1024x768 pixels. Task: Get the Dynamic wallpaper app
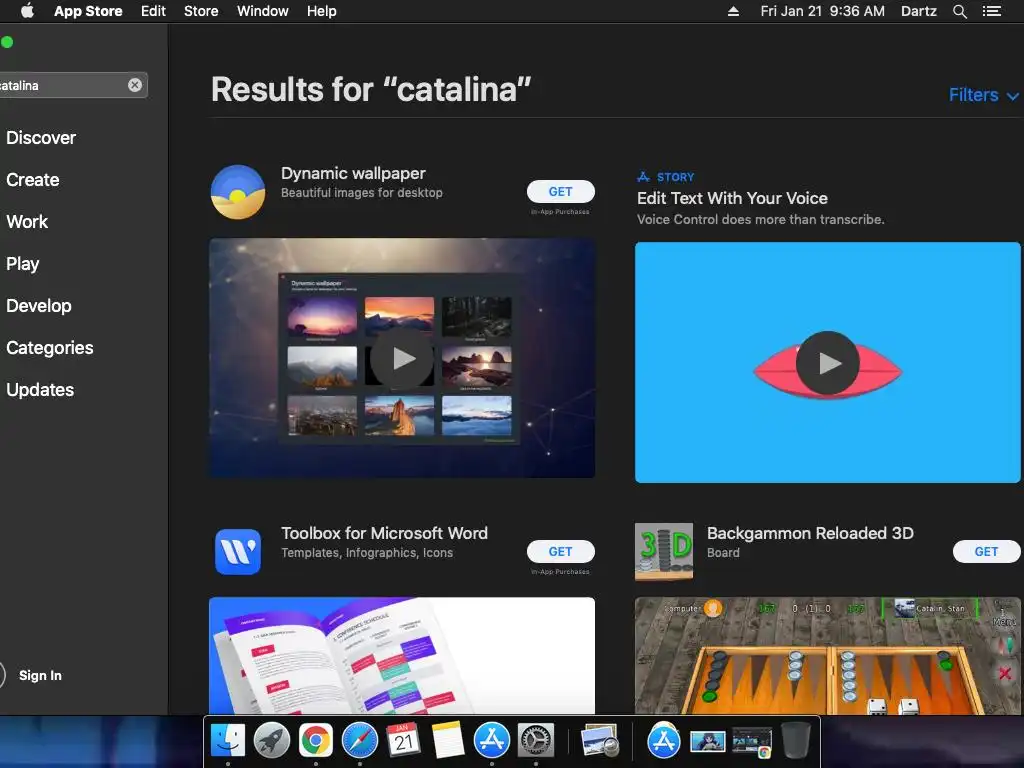pyautogui.click(x=560, y=191)
